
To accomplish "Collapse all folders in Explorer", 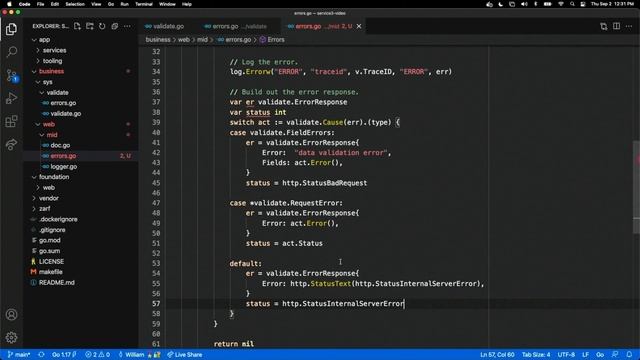I will (x=115, y=26).
